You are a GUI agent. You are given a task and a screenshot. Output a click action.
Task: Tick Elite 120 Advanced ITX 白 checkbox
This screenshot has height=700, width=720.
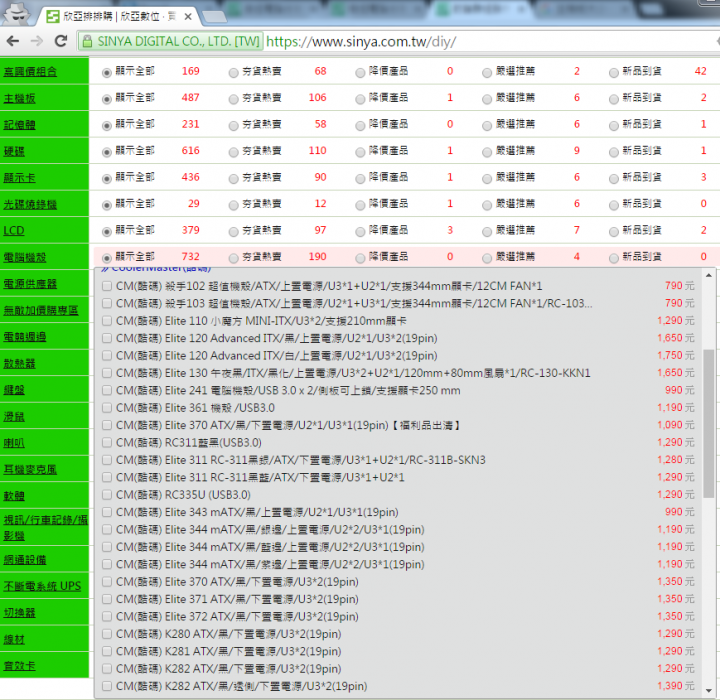[107, 356]
